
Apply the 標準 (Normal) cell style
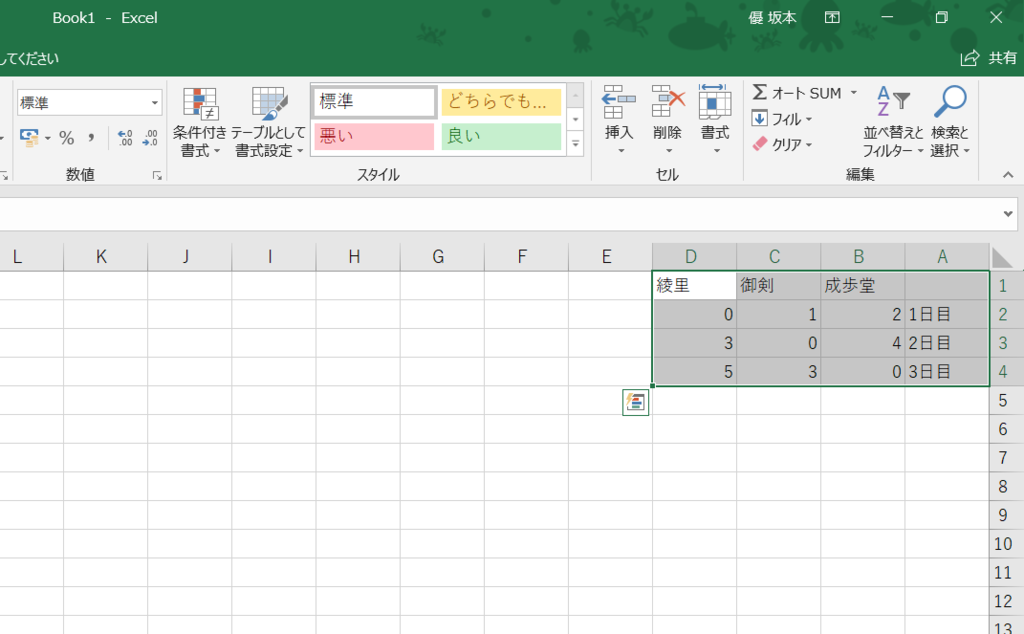[x=374, y=102]
